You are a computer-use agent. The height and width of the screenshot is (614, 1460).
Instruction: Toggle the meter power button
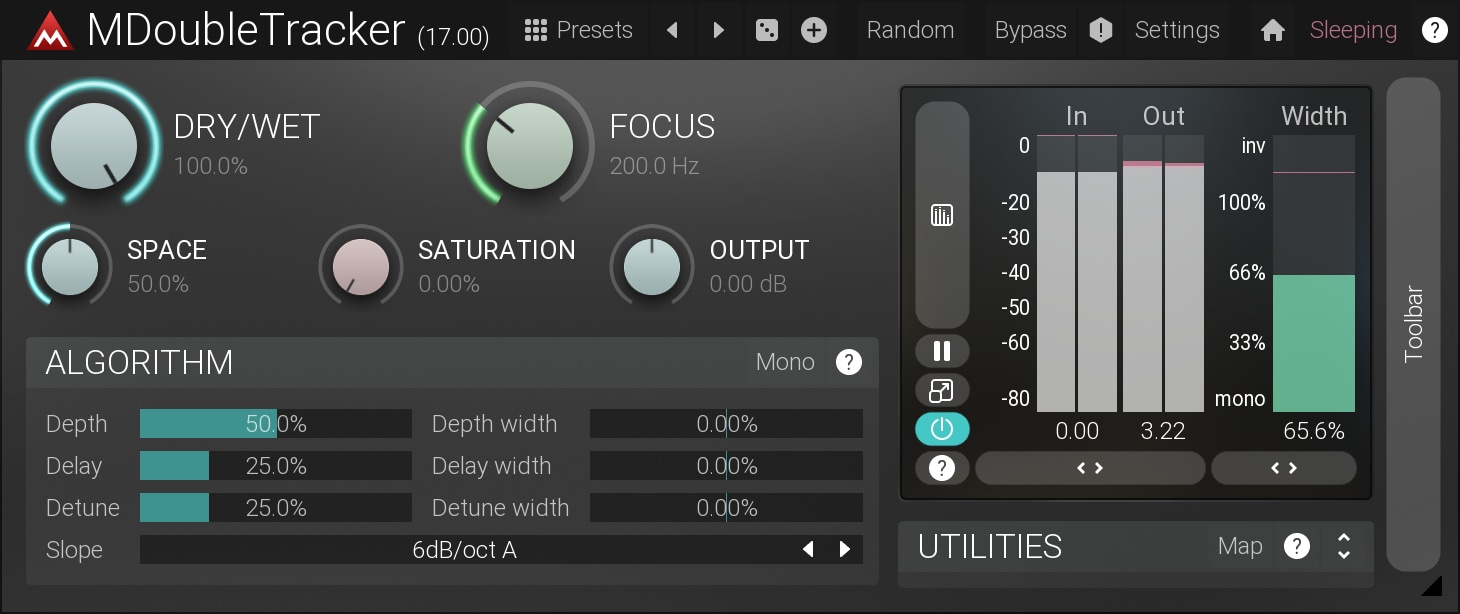click(941, 429)
